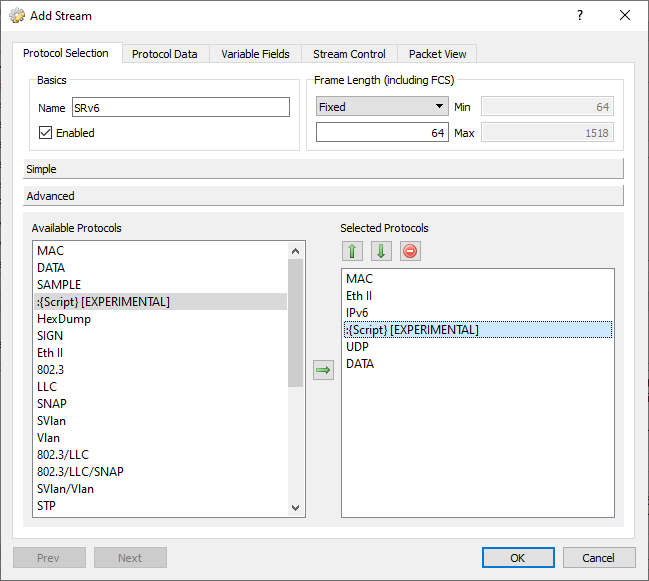
Task: Toggle the Enabled checkbox
Action: click(x=45, y=133)
